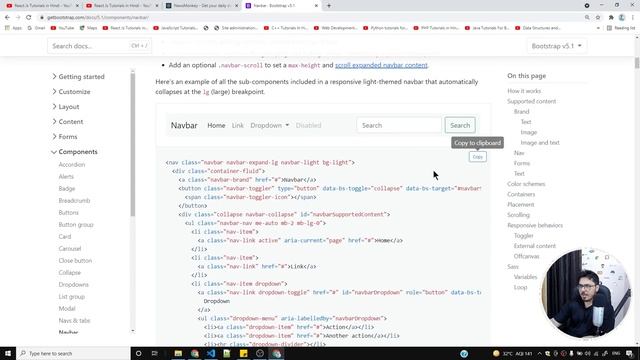Open the PHP Tutorials bookmark
Image resolution: width=640 pixels, height=360 pixels.
click(x=436, y=28)
